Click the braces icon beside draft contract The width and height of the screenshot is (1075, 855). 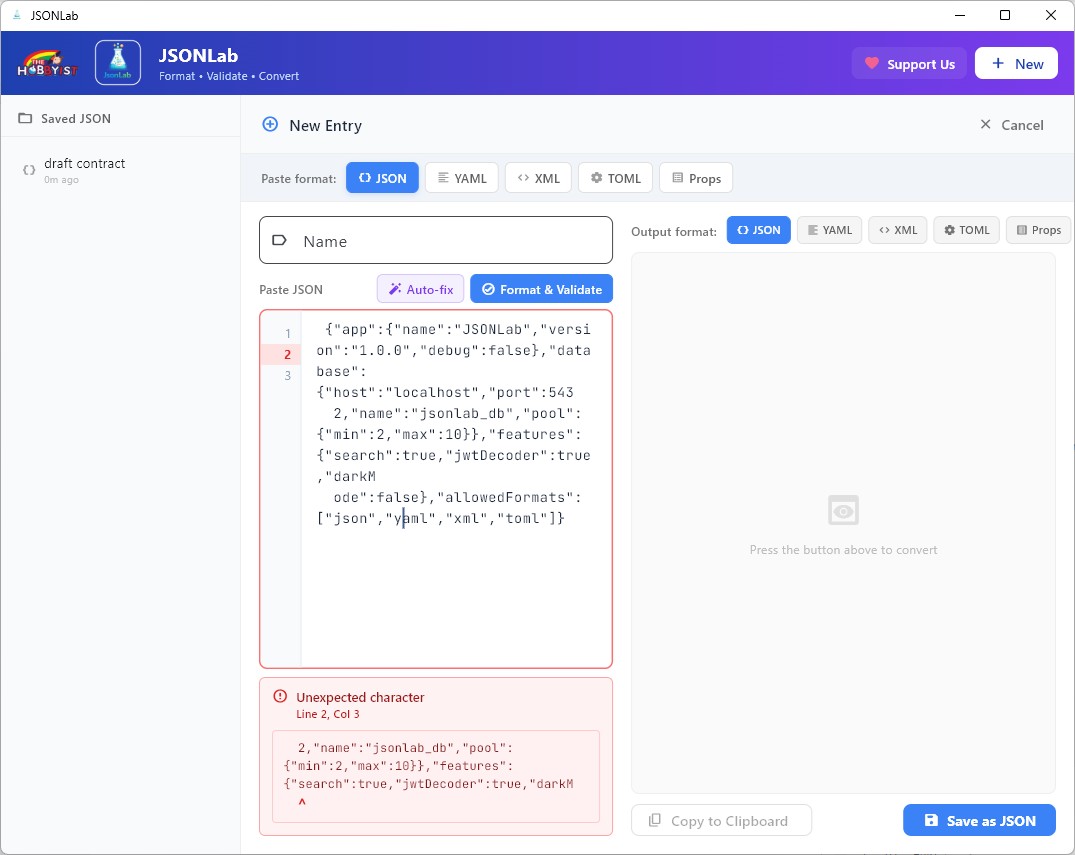[x=29, y=170]
